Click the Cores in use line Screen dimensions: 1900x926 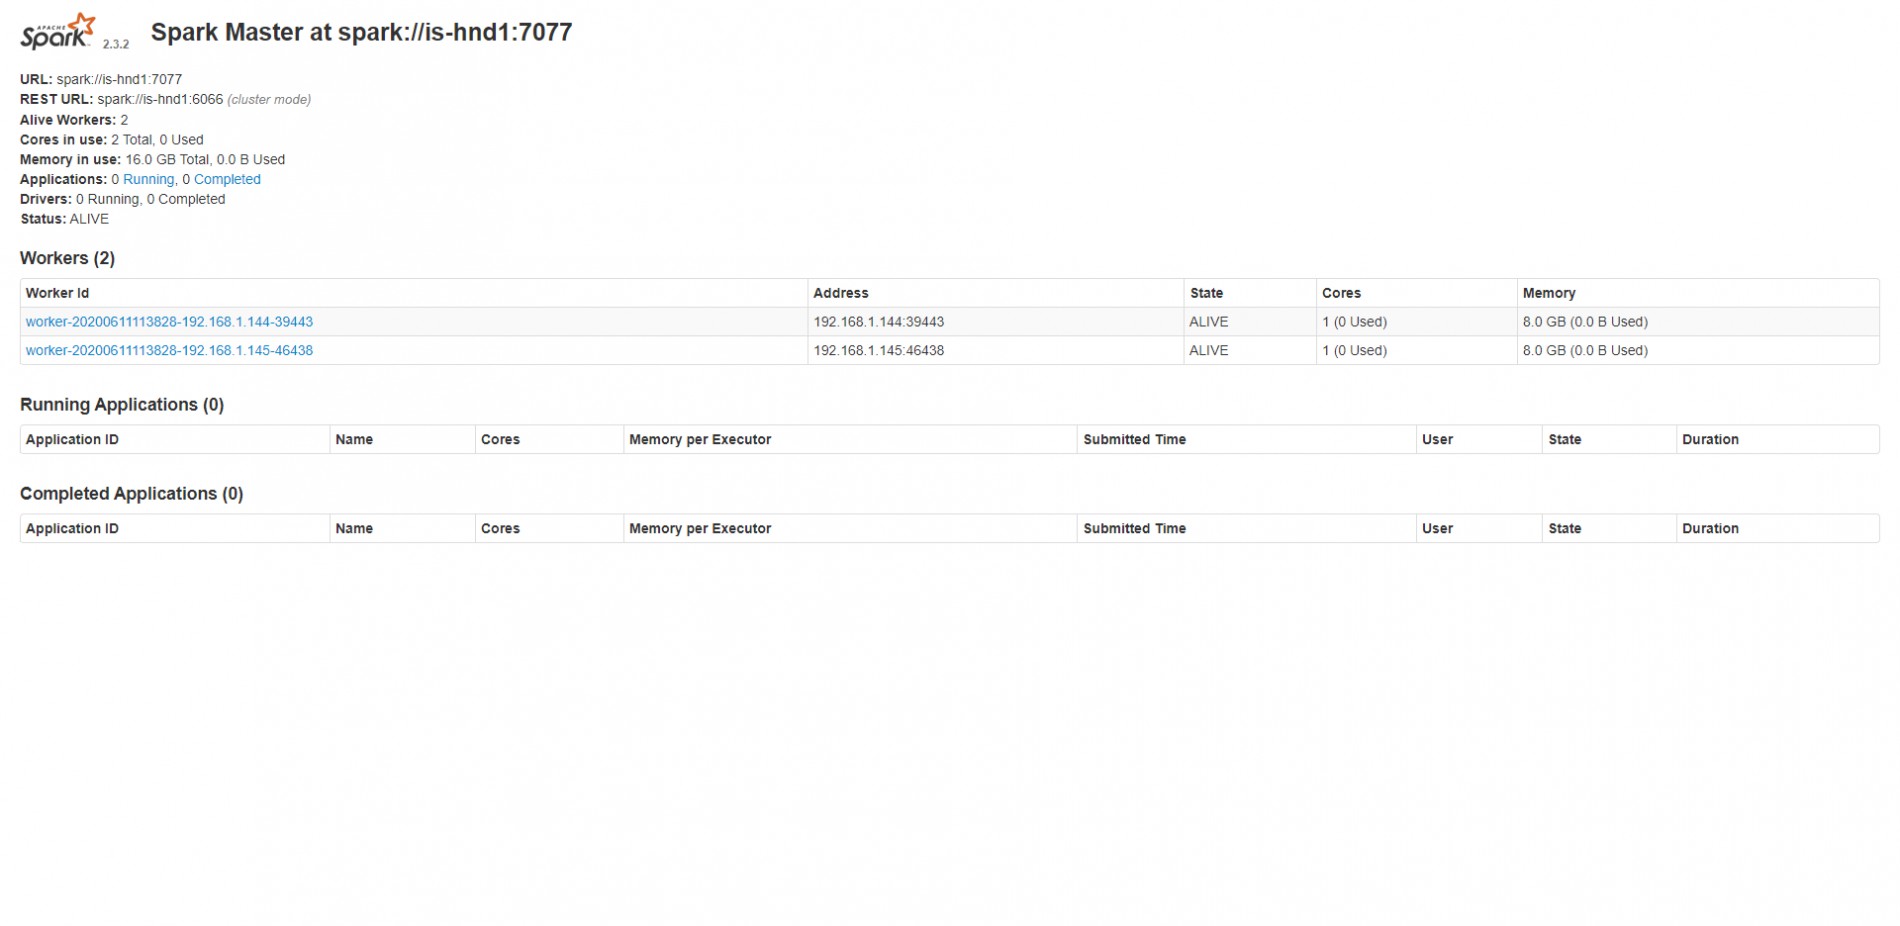(111, 140)
